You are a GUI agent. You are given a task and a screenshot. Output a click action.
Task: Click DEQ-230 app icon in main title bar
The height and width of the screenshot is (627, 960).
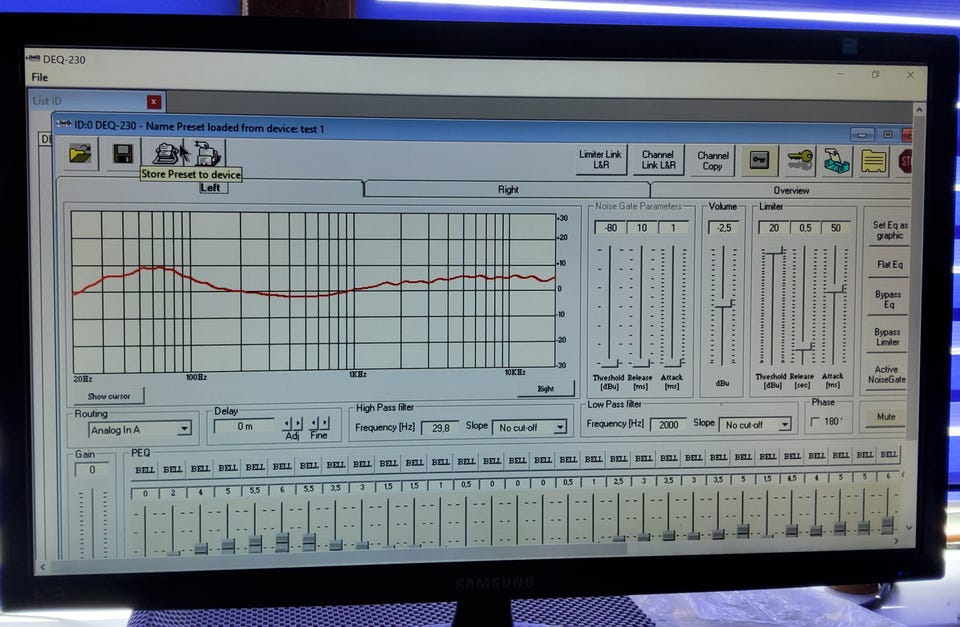[x=33, y=59]
